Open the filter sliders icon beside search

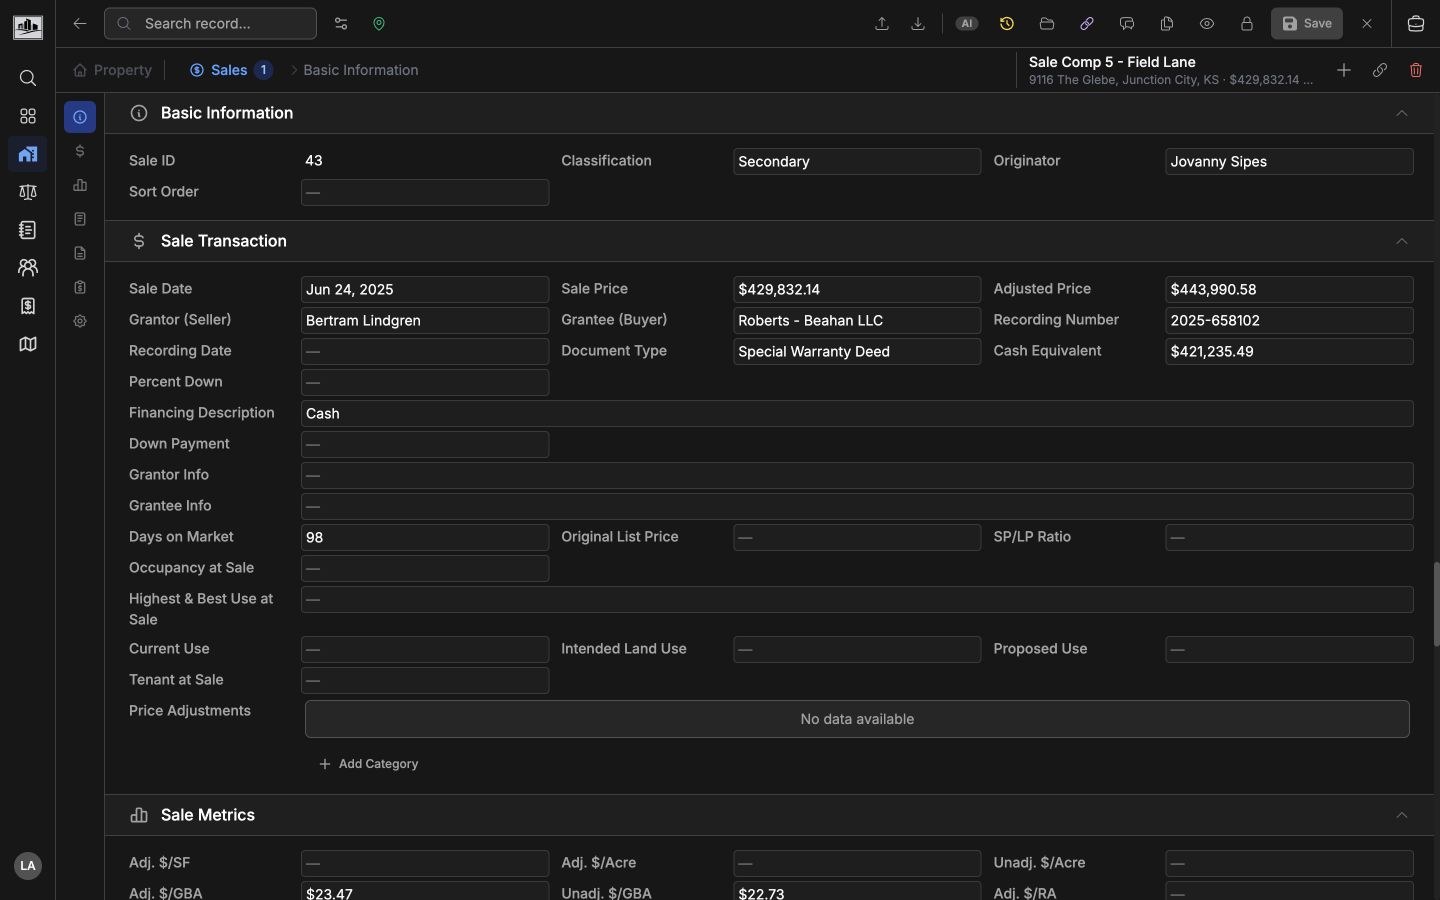click(341, 24)
